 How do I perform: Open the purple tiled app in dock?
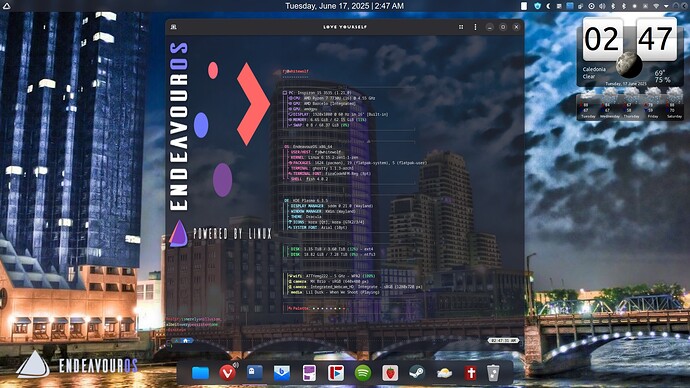309,373
